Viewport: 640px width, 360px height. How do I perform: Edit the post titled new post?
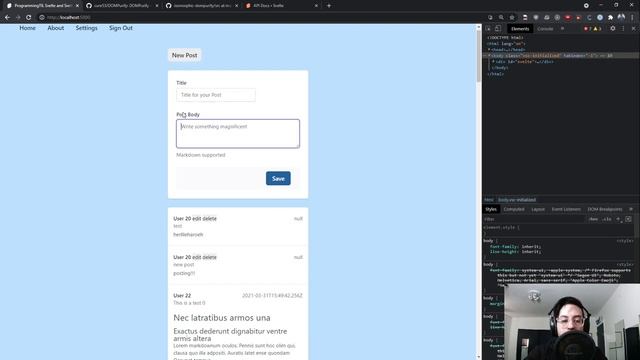click(197, 257)
